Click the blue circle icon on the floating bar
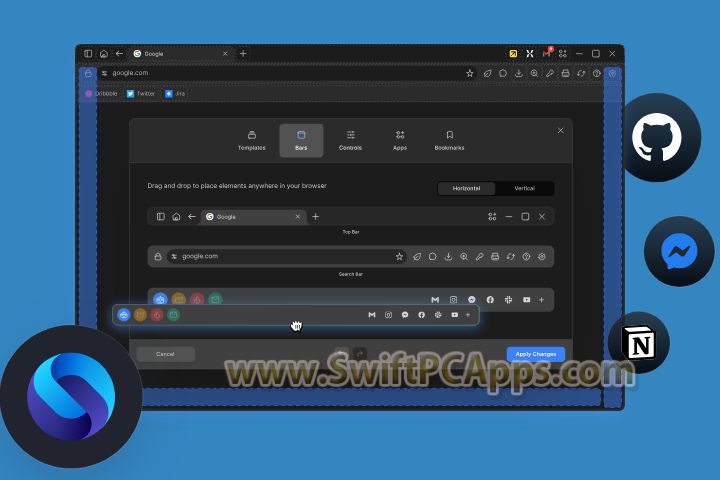720x480 pixels. pos(124,315)
